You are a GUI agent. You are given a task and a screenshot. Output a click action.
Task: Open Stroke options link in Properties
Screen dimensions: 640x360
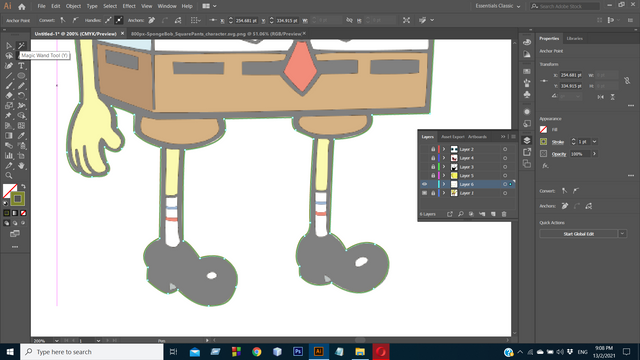tap(558, 142)
